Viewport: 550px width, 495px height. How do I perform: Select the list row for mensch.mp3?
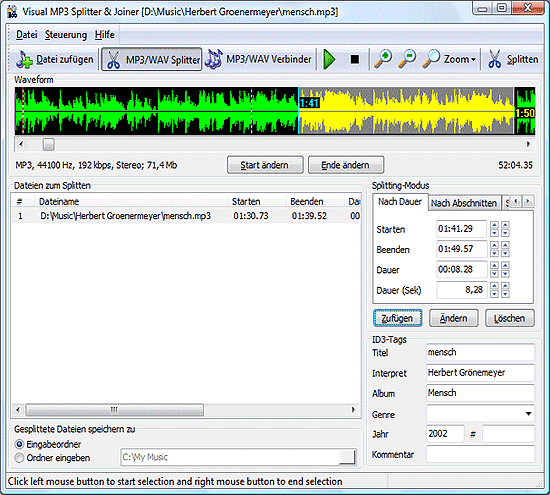(186, 216)
